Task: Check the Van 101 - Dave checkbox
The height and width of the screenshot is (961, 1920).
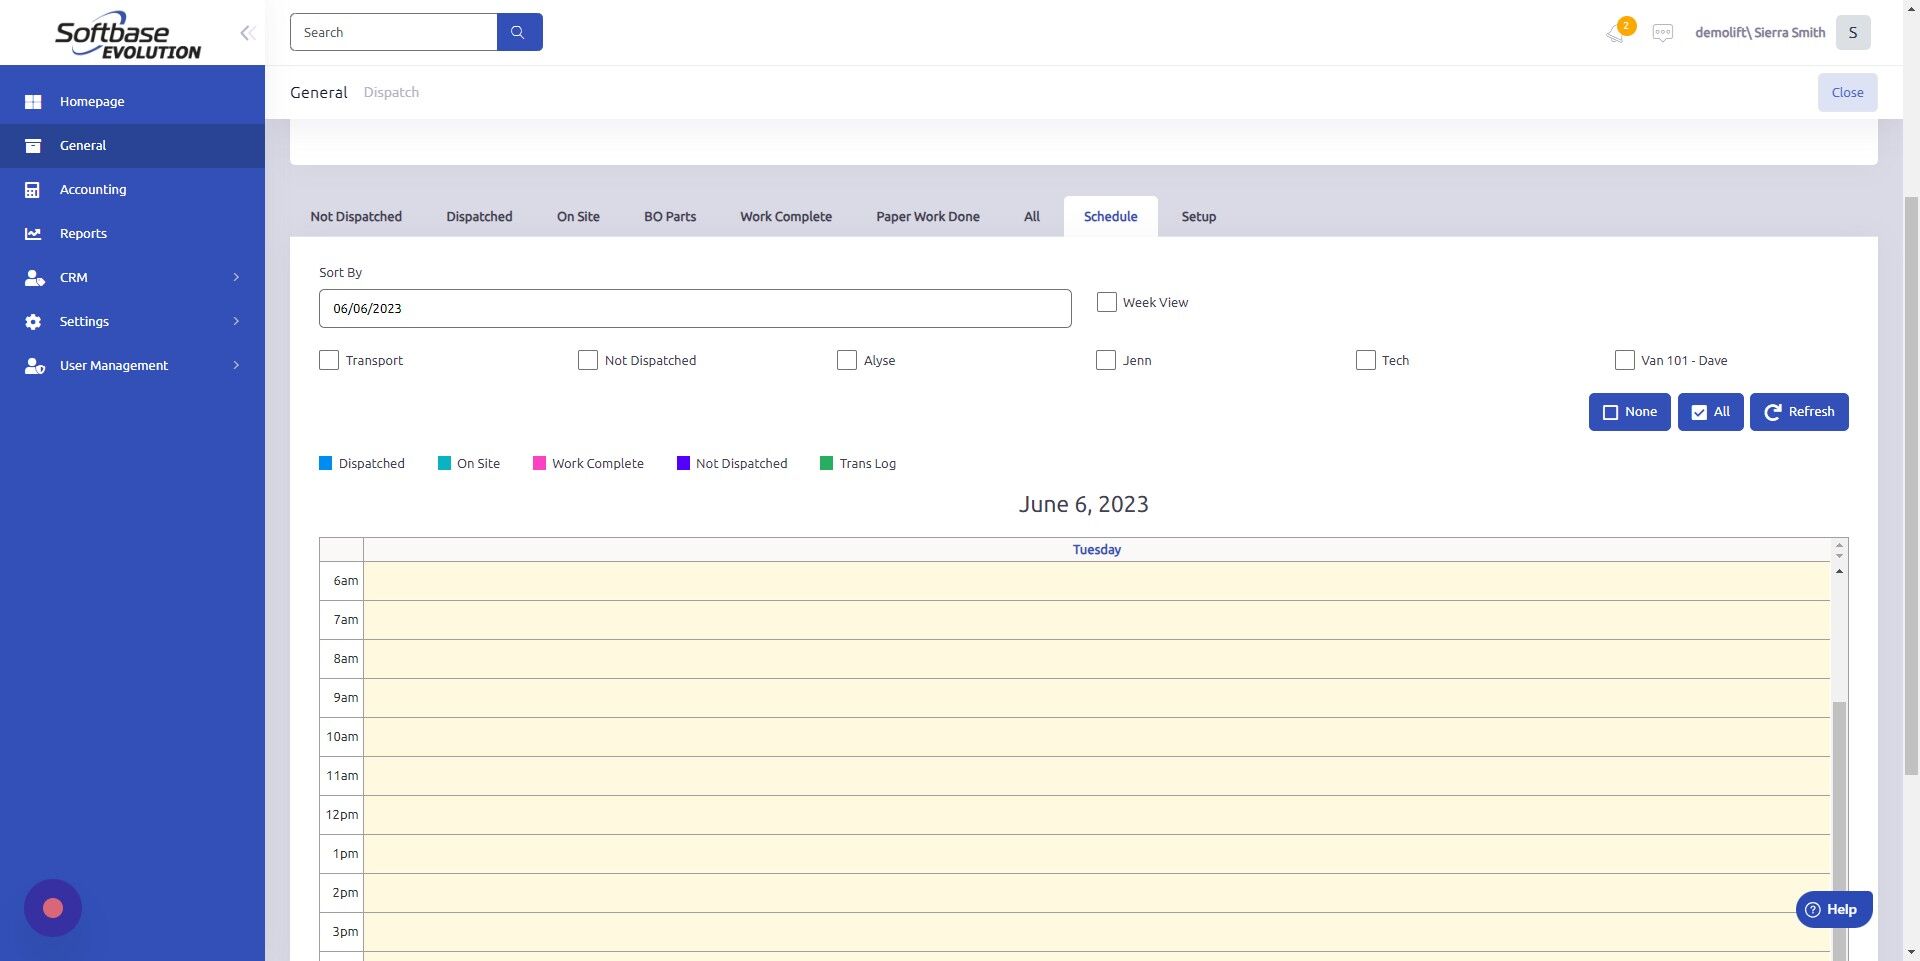Action: (1625, 360)
